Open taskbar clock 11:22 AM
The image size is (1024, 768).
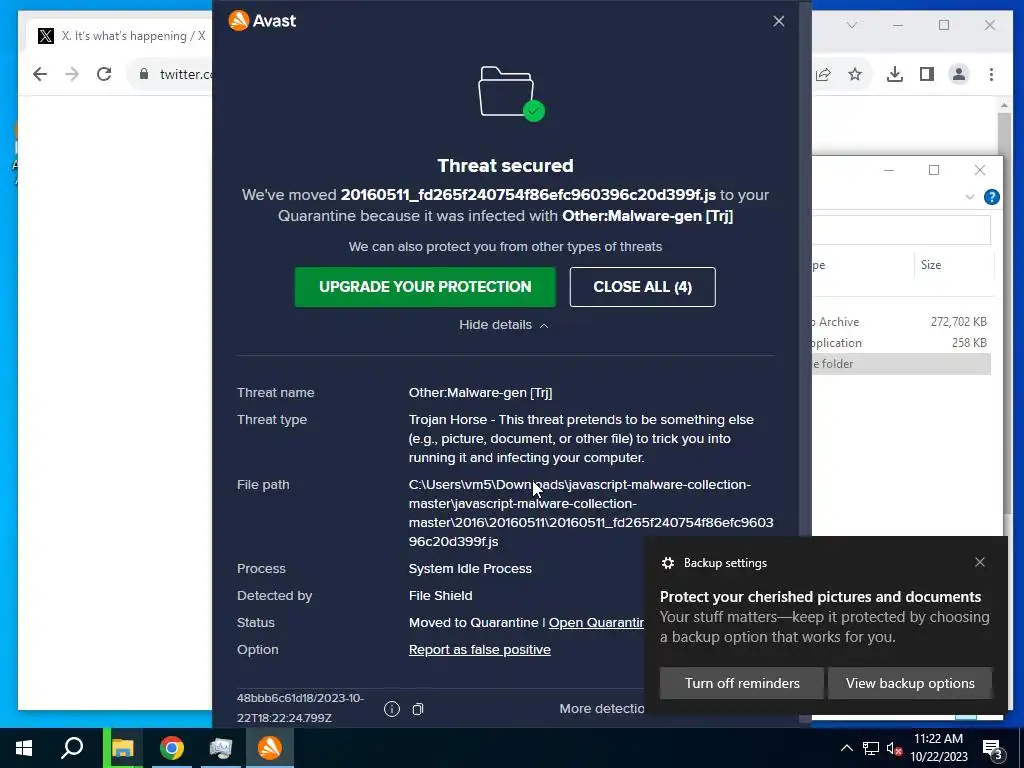(938, 748)
